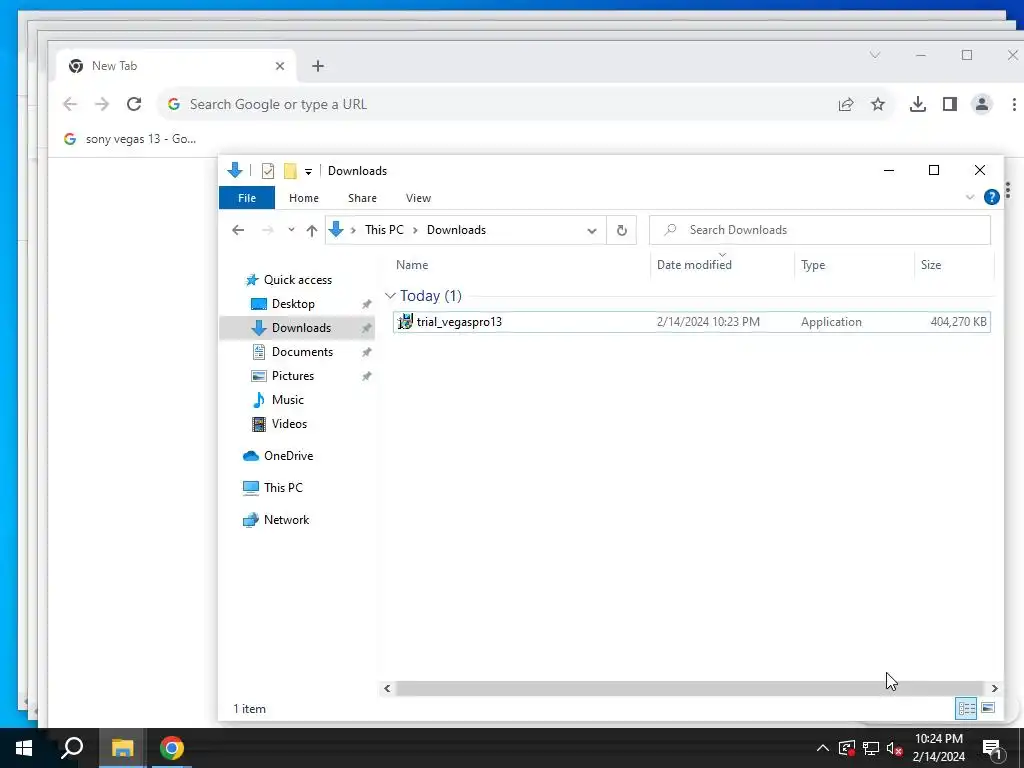
Task: Click the Search Downloads field
Action: coord(820,230)
